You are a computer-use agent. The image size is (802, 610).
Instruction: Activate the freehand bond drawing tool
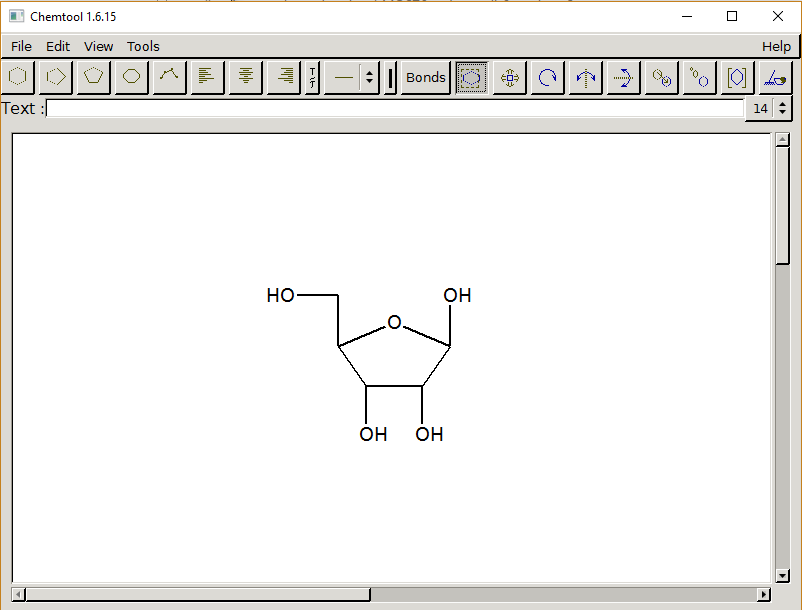[x=168, y=77]
